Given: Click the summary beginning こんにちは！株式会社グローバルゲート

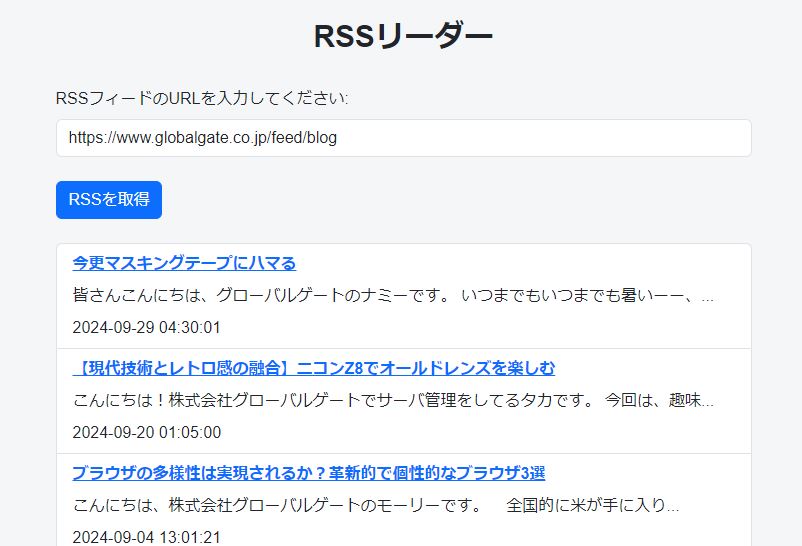Looking at the screenshot, I should [393, 400].
